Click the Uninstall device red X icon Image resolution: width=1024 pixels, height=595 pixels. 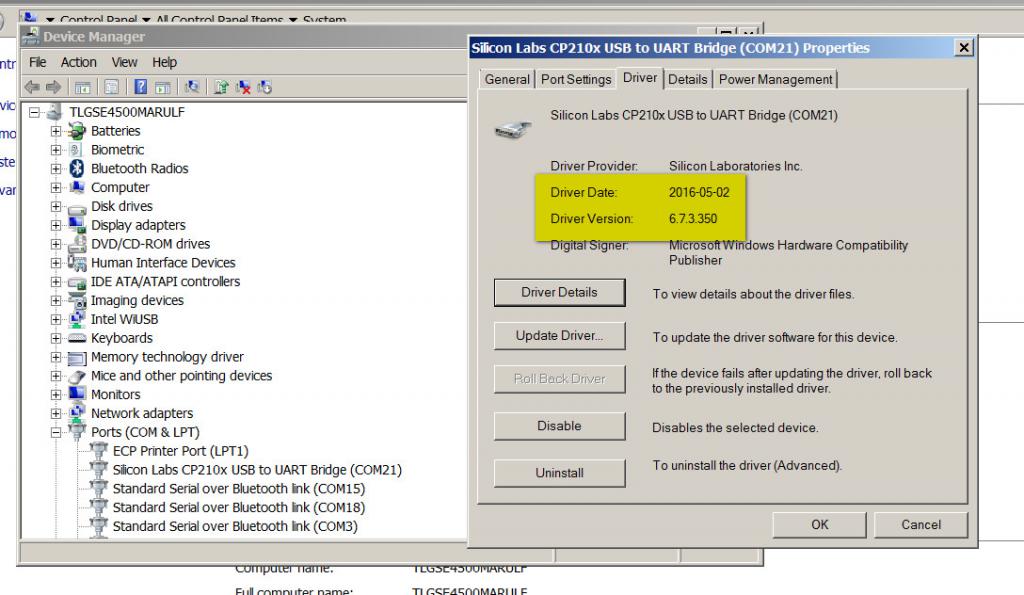pyautogui.click(x=244, y=87)
